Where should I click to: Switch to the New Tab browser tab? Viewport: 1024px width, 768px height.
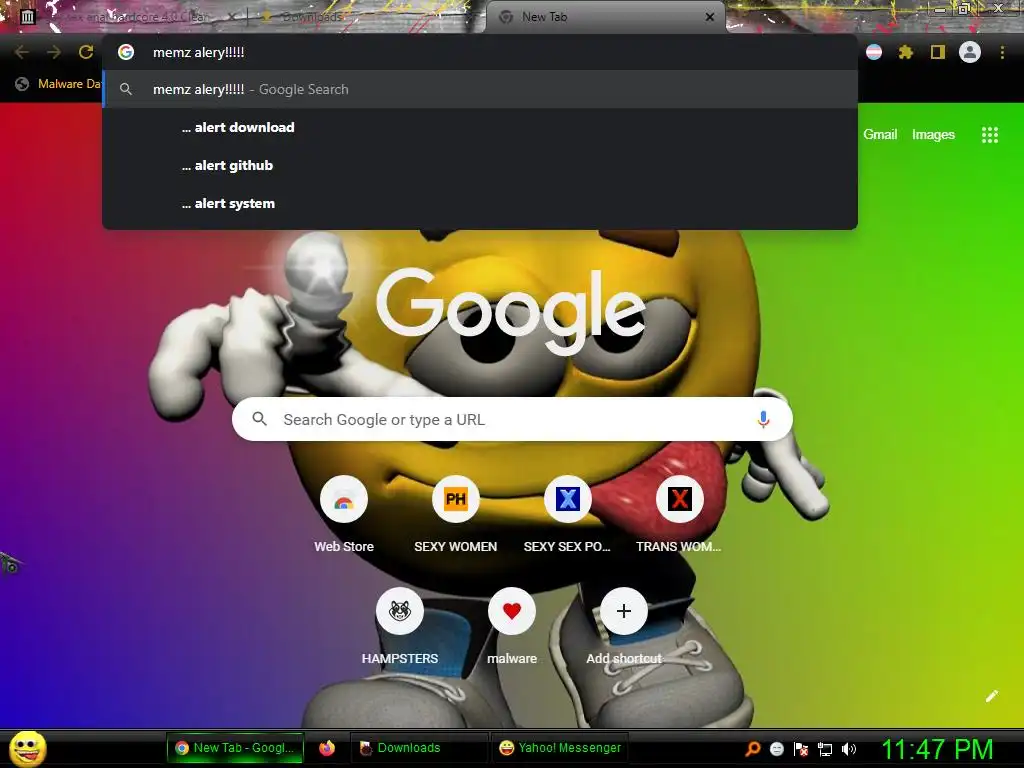(x=605, y=17)
